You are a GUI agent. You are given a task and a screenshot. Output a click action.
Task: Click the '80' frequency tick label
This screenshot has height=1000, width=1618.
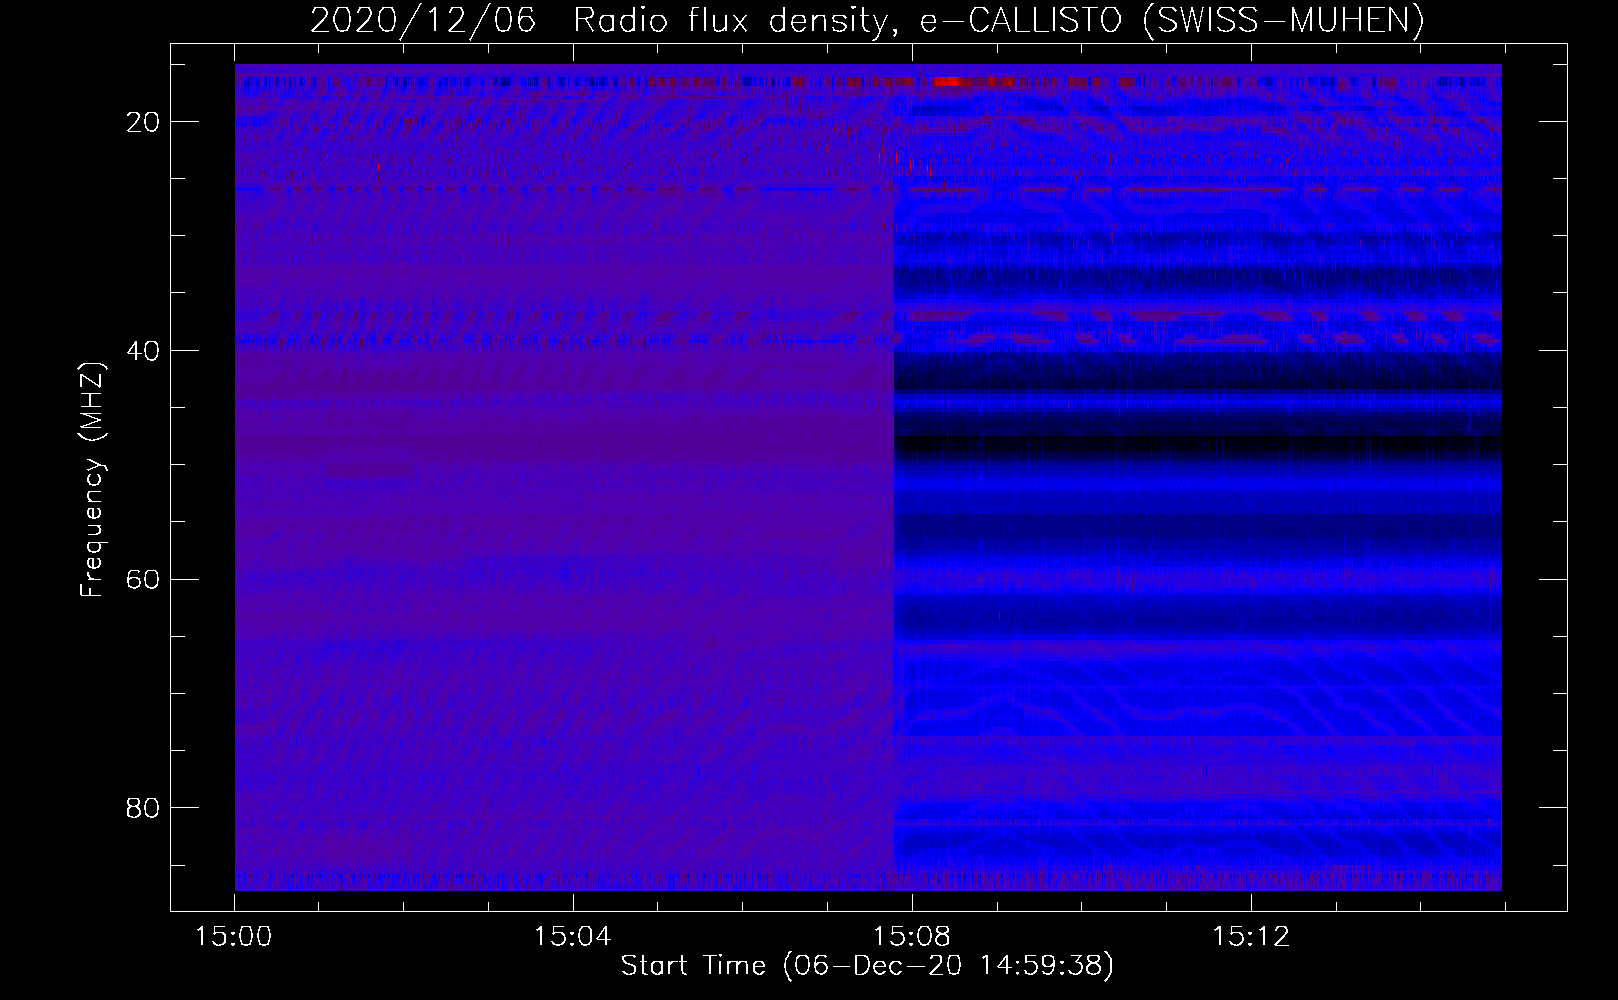click(145, 808)
